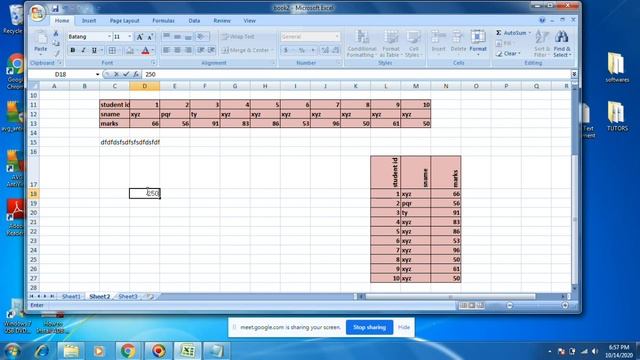Decrease the cell indent
Viewport: 640px width, 360px height.
(x=201, y=50)
